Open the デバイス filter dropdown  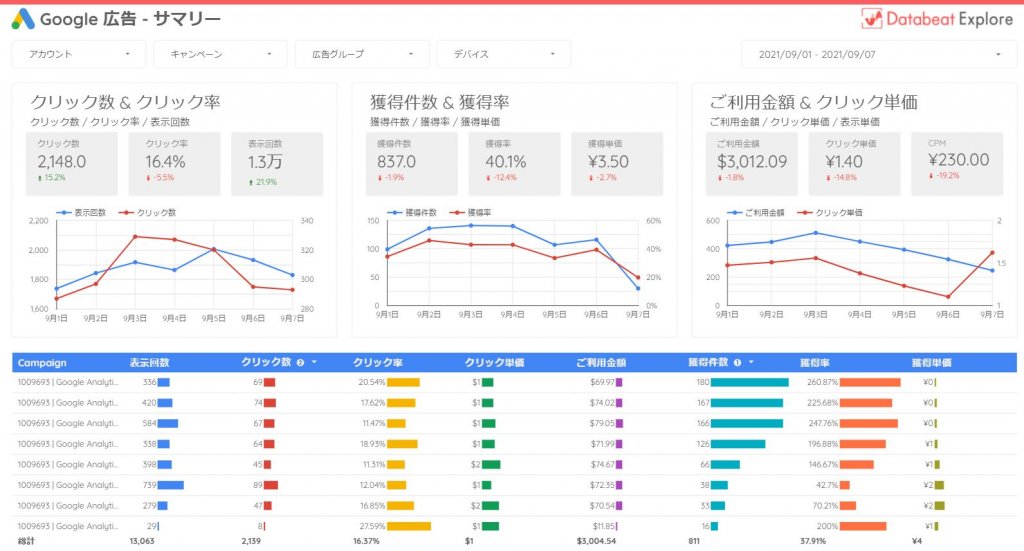click(x=504, y=54)
